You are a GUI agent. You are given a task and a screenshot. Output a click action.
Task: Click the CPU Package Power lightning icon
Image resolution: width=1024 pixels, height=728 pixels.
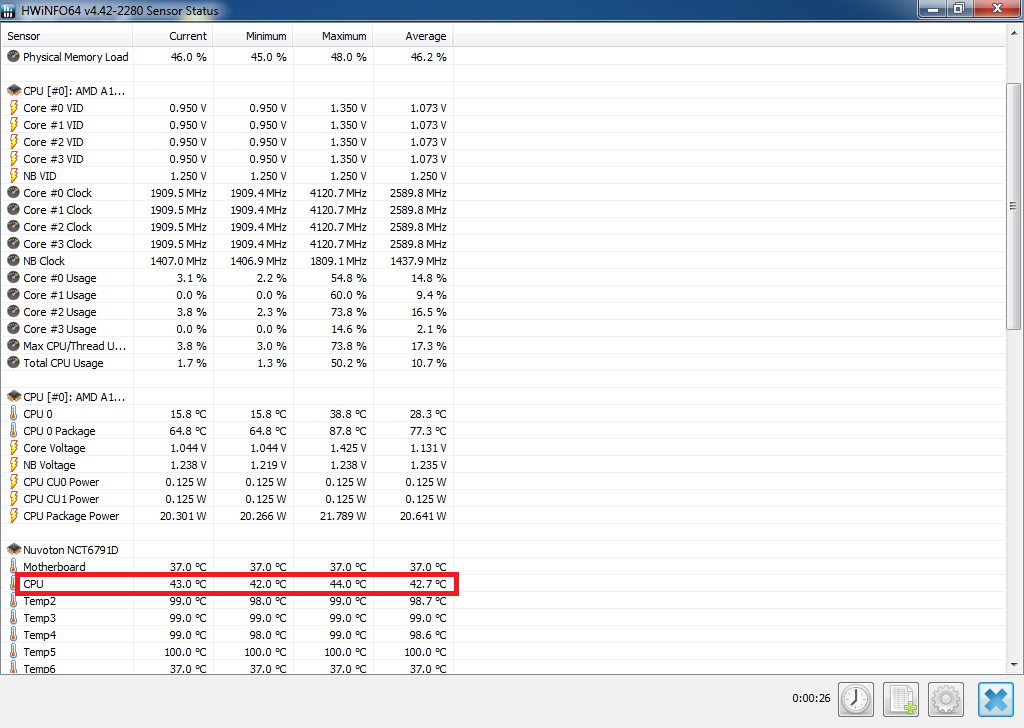pyautogui.click(x=14, y=515)
